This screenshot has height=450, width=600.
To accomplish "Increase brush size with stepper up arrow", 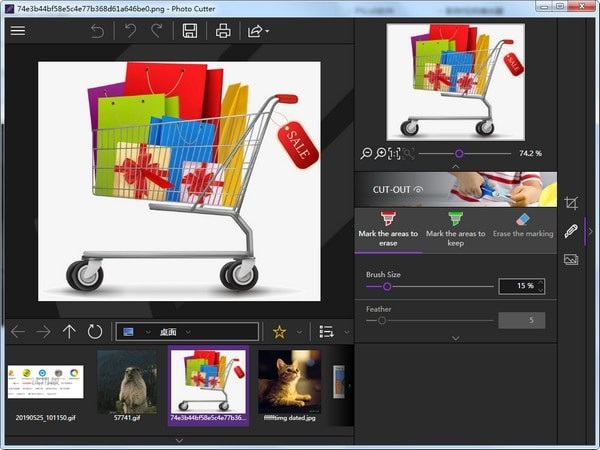I will [x=541, y=283].
